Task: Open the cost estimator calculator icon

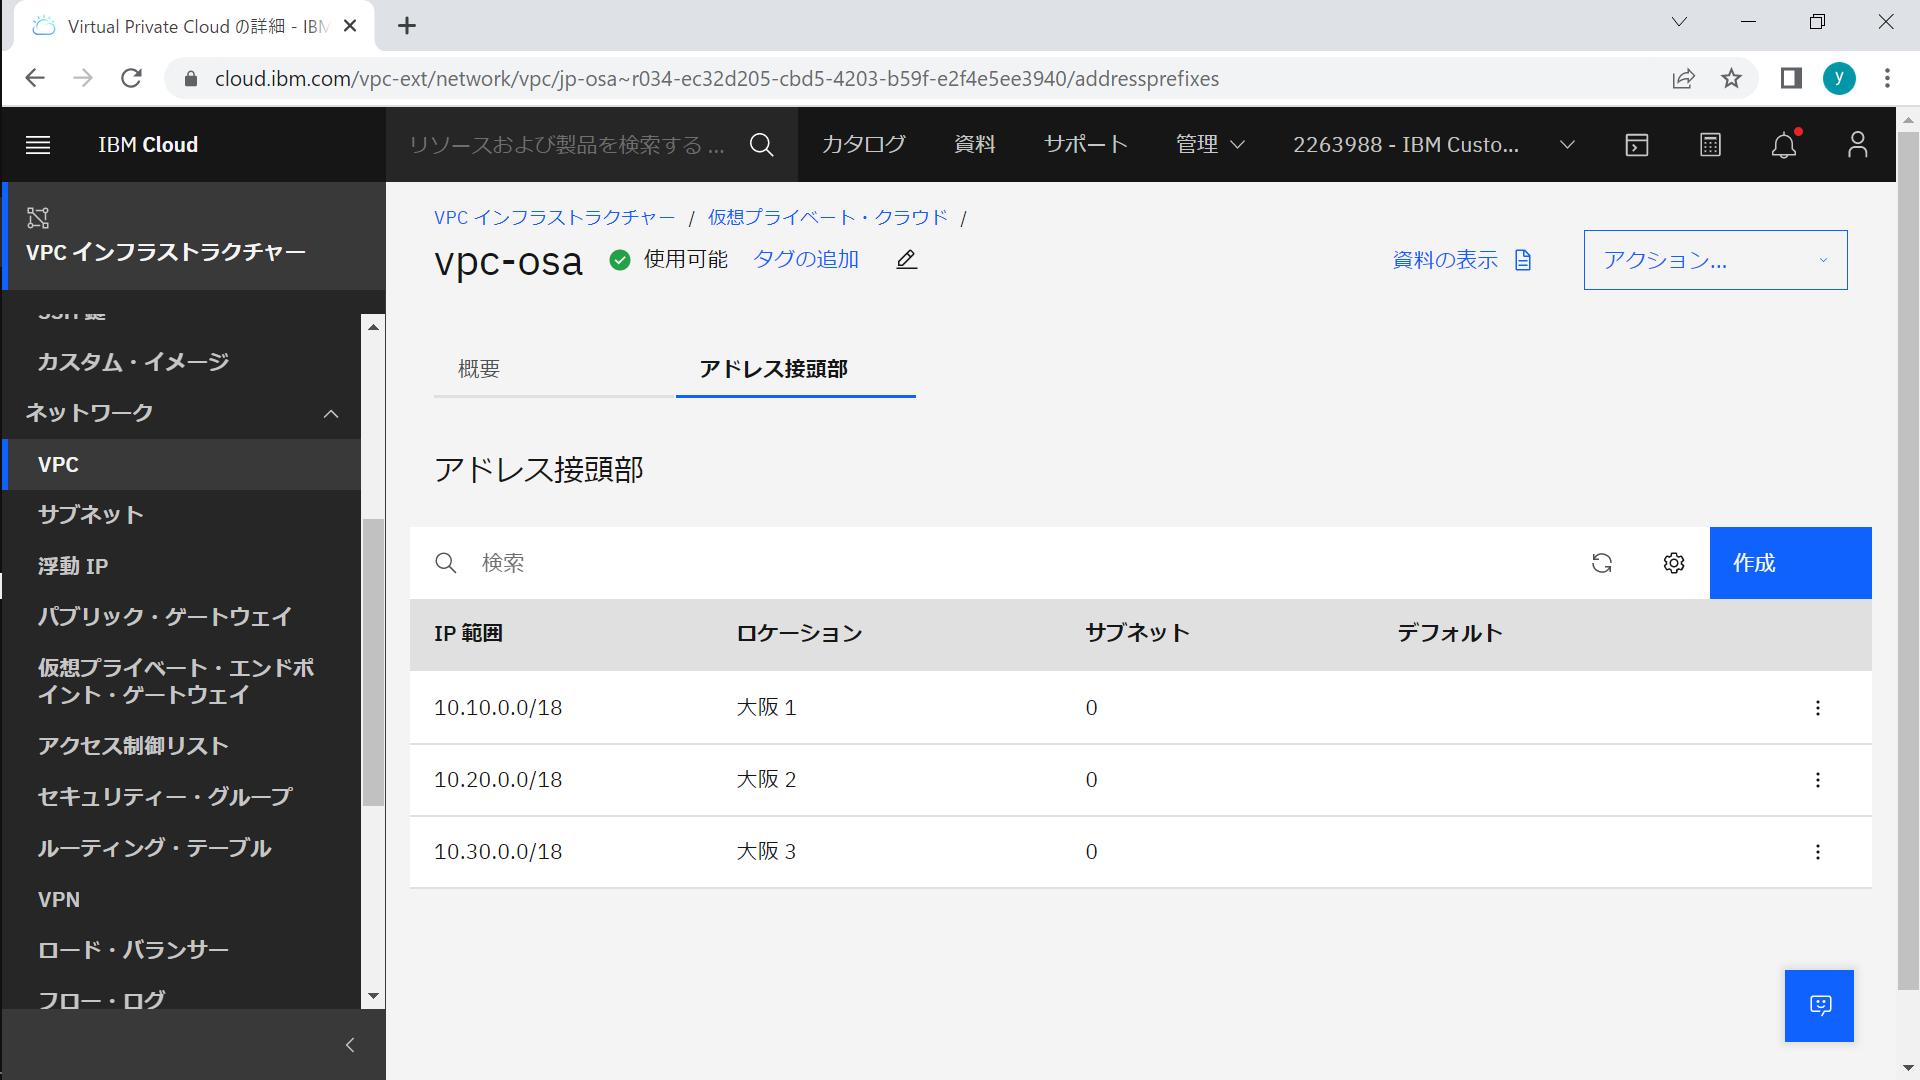Action: [x=1710, y=145]
